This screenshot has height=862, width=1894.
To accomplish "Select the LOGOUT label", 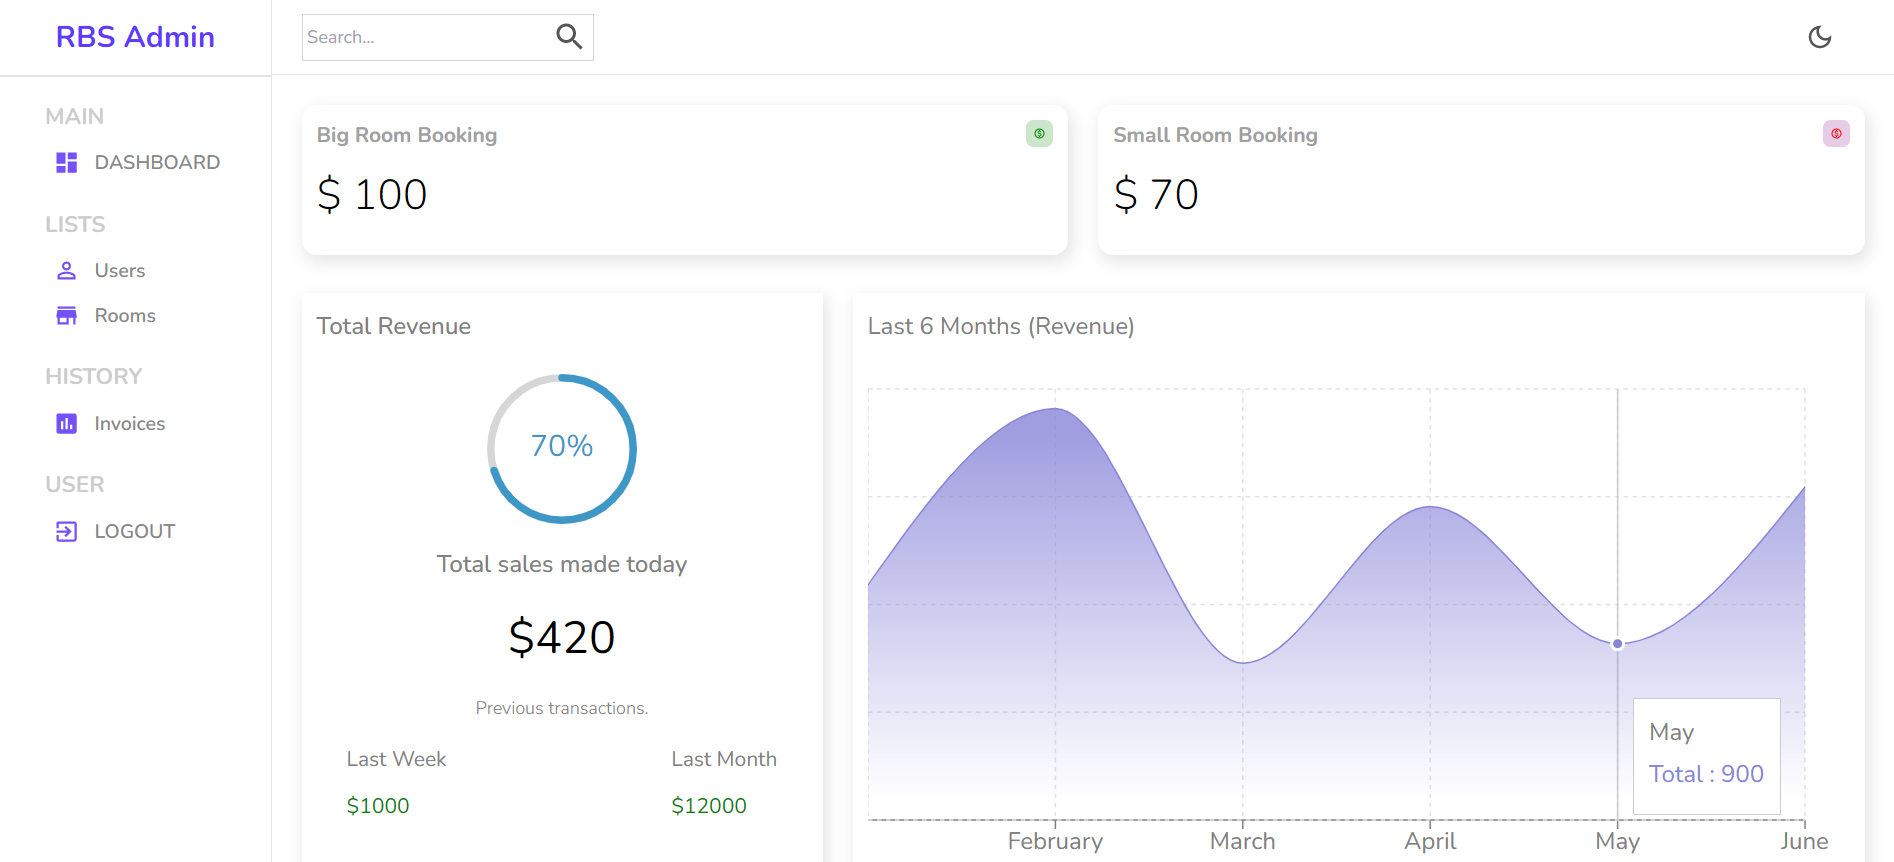I will 135,532.
